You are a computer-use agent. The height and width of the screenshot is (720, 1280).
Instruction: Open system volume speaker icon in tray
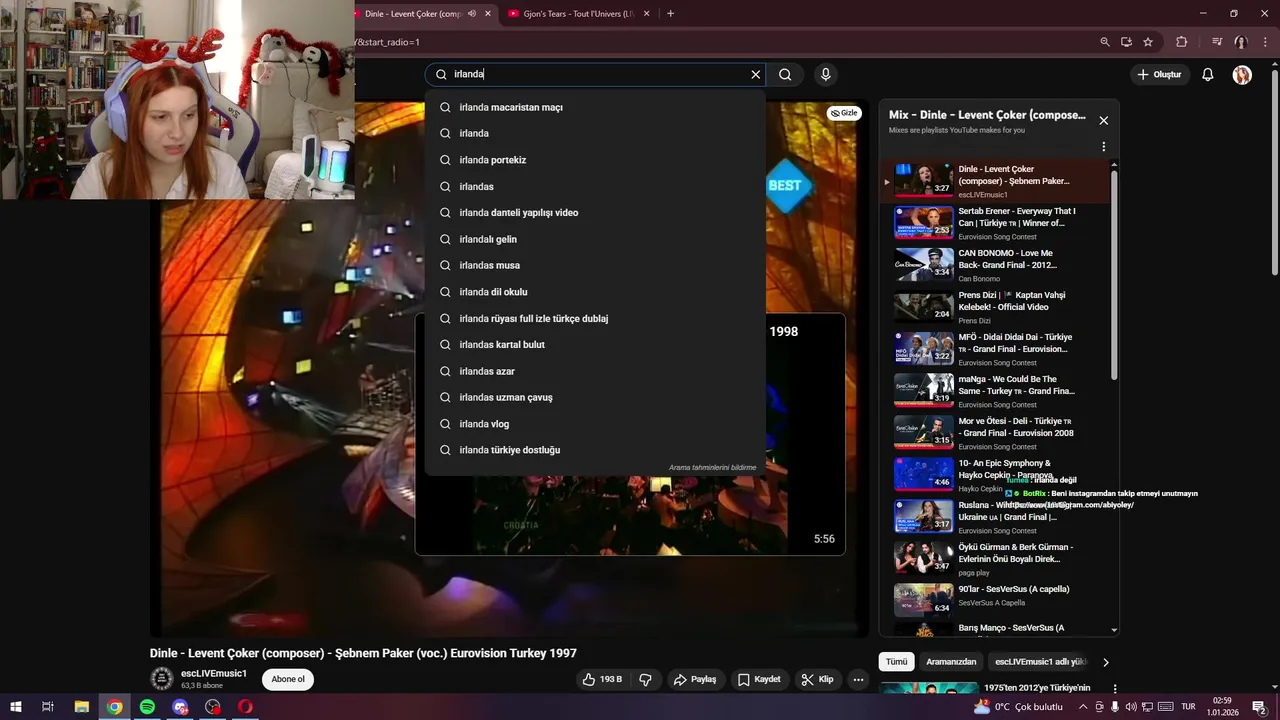tap(1131, 707)
